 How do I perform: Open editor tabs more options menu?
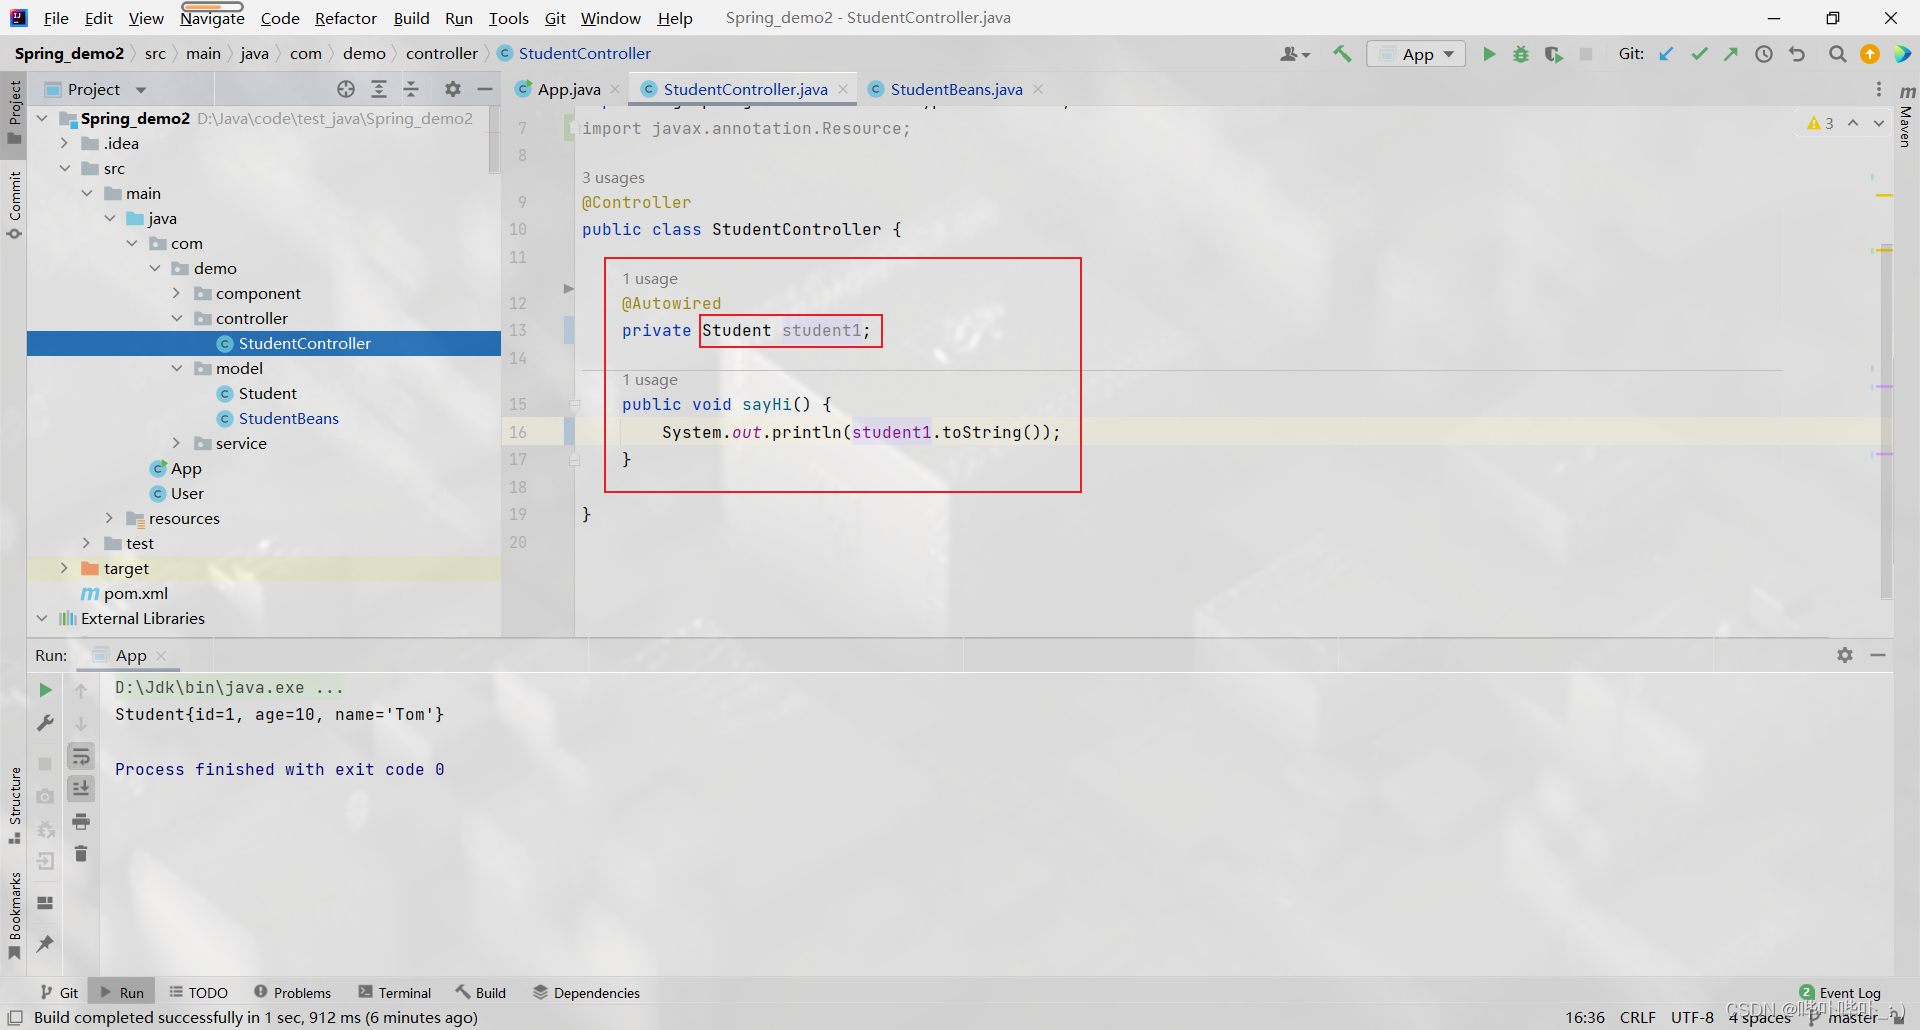1879,89
